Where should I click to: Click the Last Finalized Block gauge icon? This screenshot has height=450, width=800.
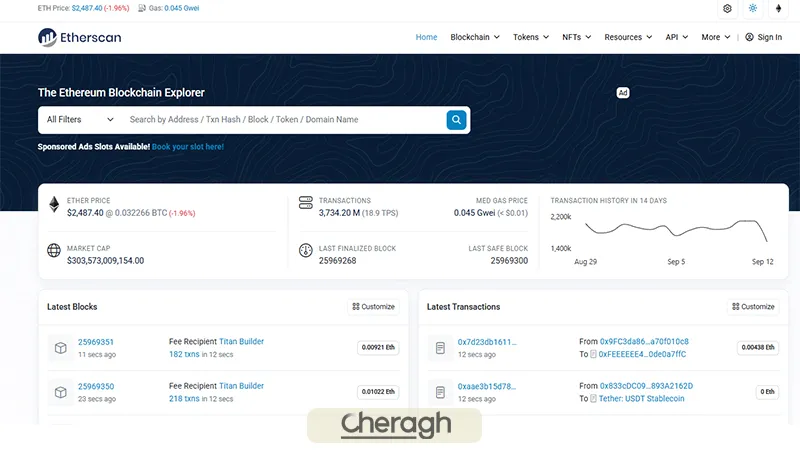306,250
